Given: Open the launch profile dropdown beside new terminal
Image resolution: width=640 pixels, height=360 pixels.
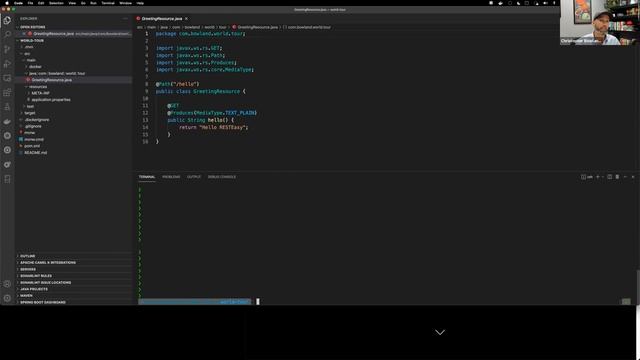Looking at the screenshot, I should [x=602, y=177].
